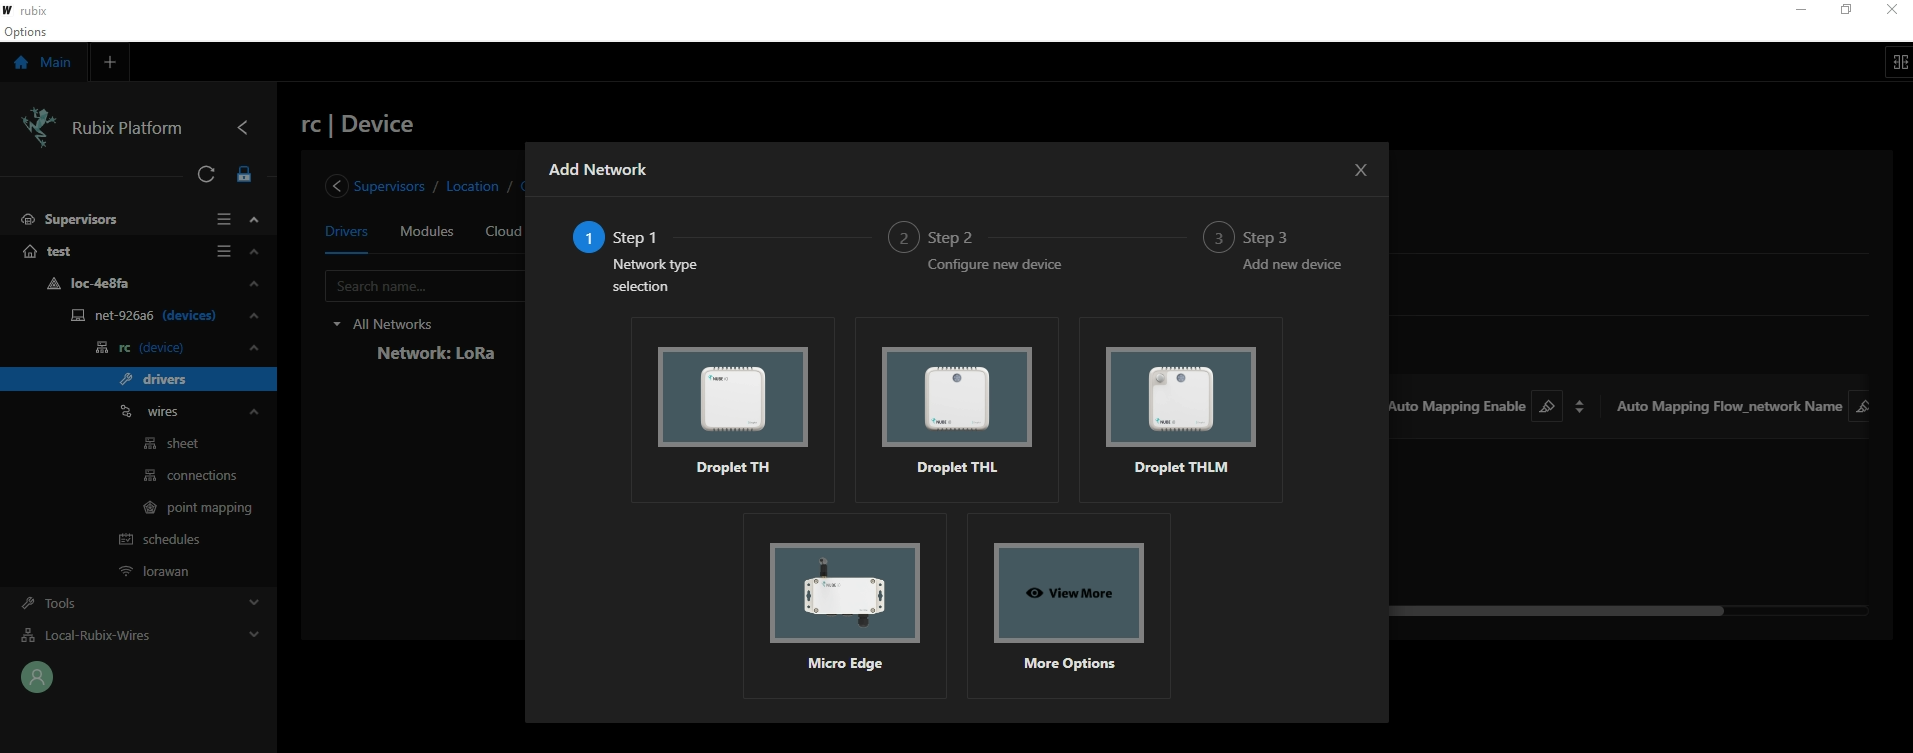This screenshot has height=753, width=1913.
Task: Click the lorawan wifi icon
Action: click(126, 571)
